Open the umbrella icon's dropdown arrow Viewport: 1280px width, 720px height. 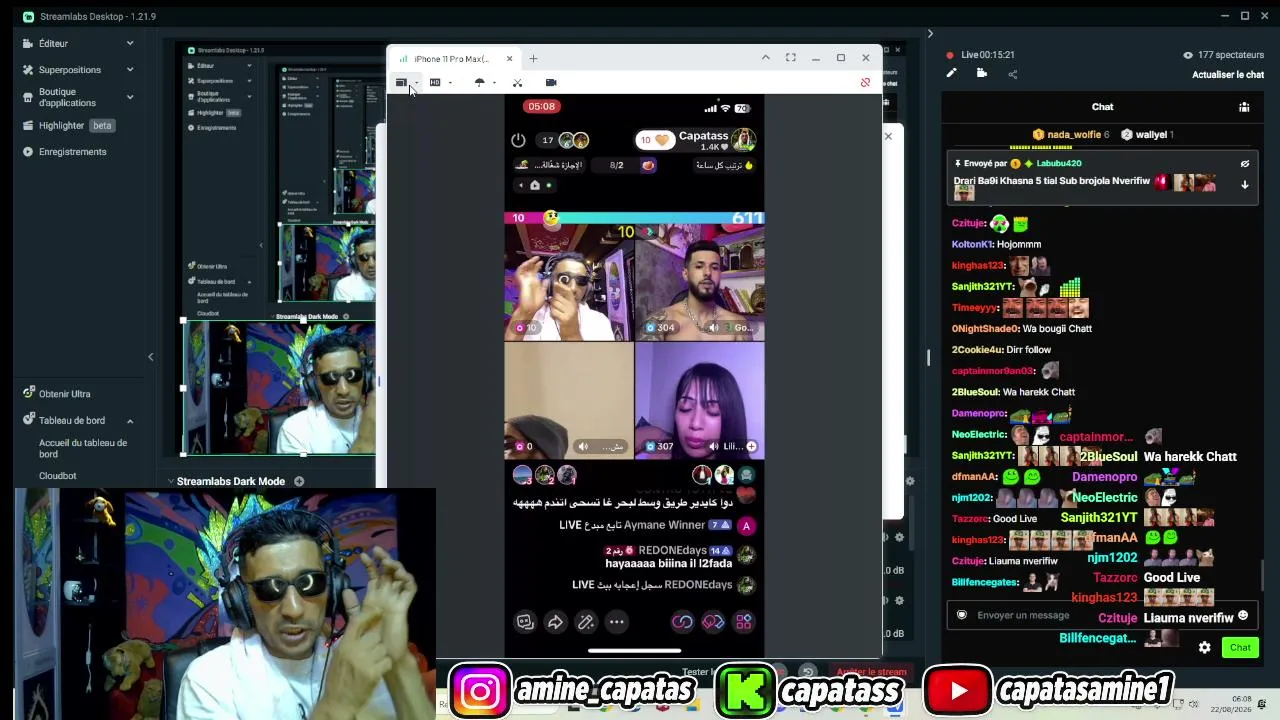[494, 83]
